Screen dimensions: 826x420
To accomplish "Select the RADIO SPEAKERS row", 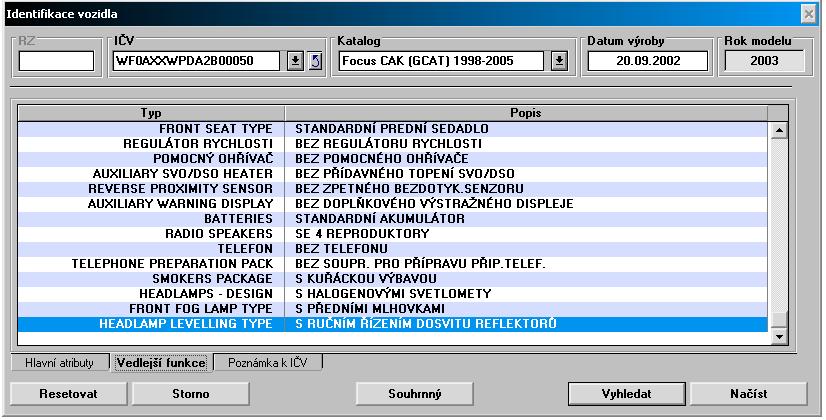I will pyautogui.click(x=400, y=234).
